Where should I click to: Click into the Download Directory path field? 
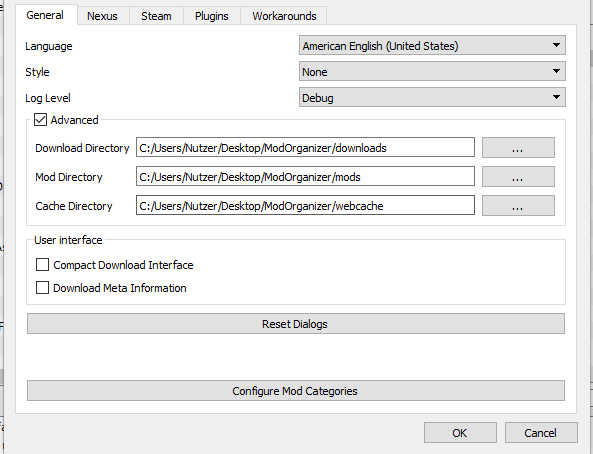point(305,147)
